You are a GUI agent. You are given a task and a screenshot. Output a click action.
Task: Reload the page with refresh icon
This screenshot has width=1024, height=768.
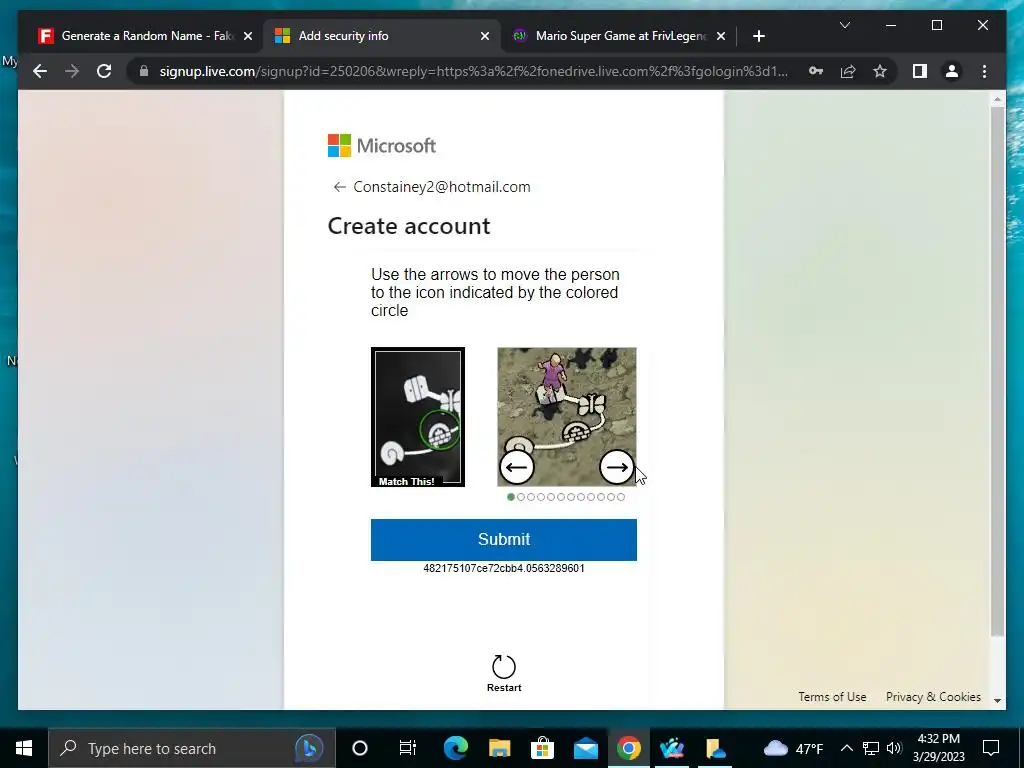[x=104, y=71]
